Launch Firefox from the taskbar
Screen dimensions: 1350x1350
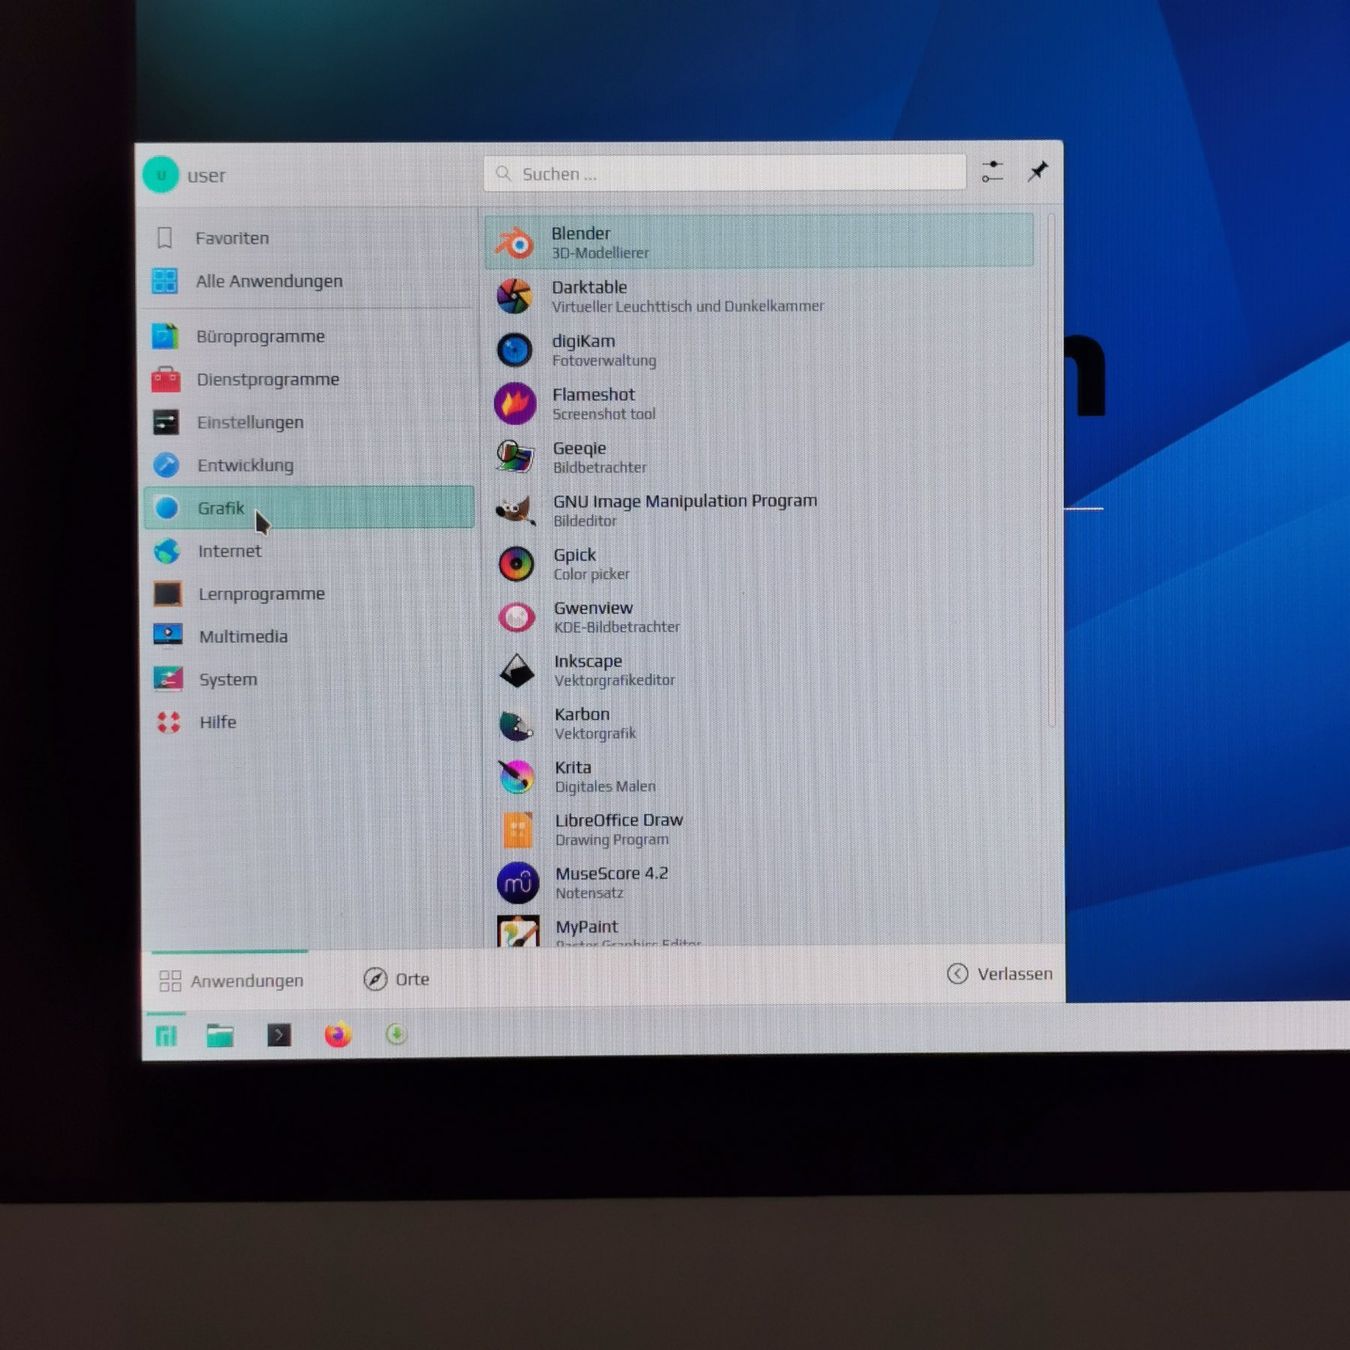pyautogui.click(x=338, y=1034)
